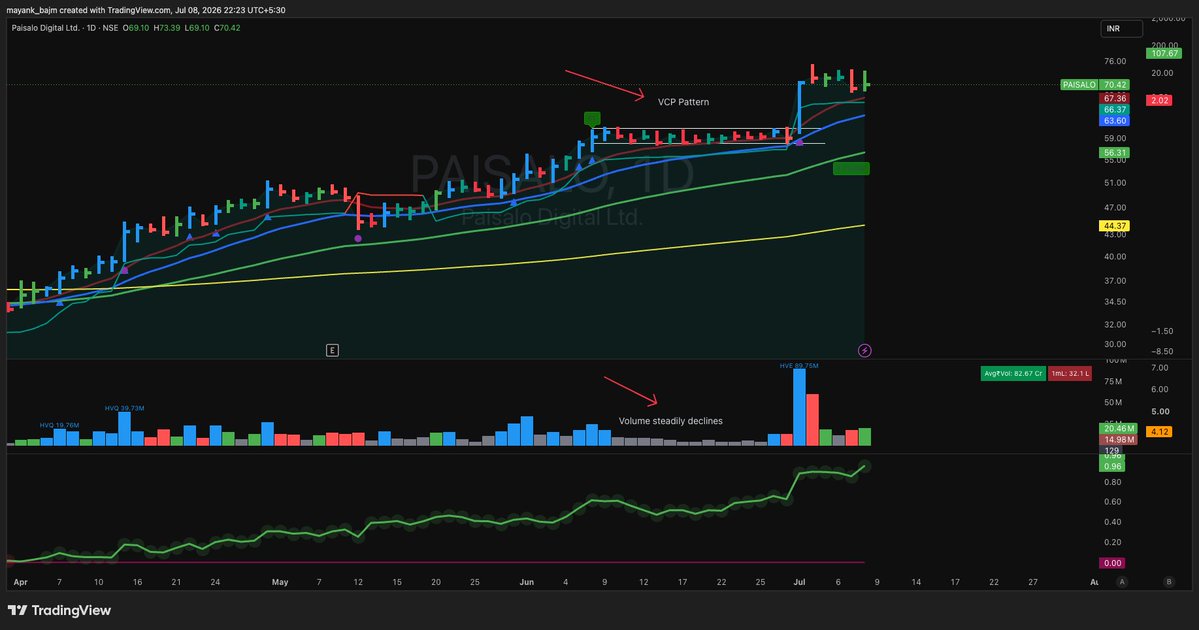Click the green rectangle marker near the July candles
Viewport: 1199px width, 630px height.
851,168
